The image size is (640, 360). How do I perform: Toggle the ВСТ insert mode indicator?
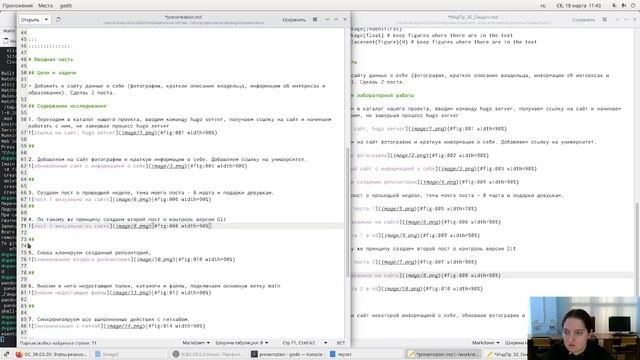[341, 343]
